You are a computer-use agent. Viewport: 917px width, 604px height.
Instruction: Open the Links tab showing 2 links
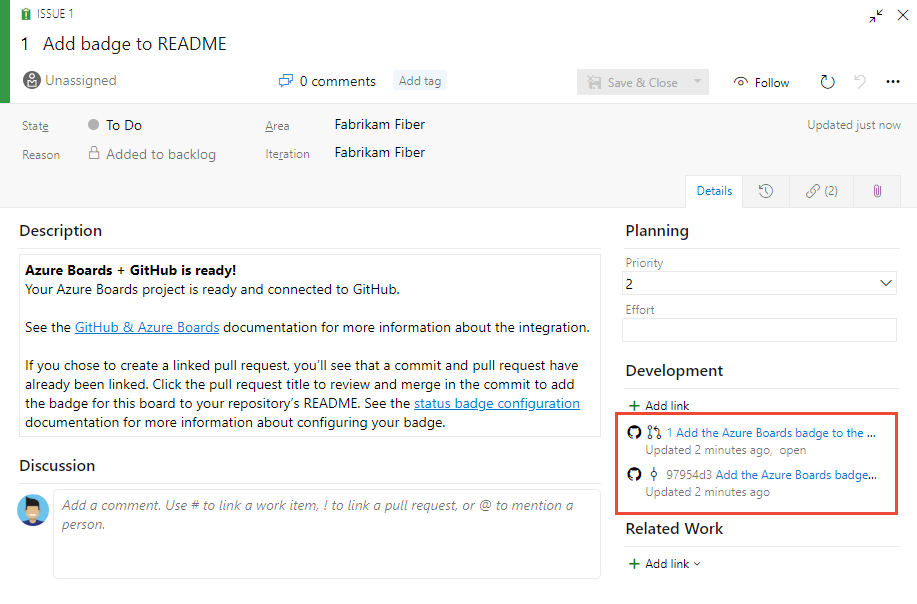(820, 190)
